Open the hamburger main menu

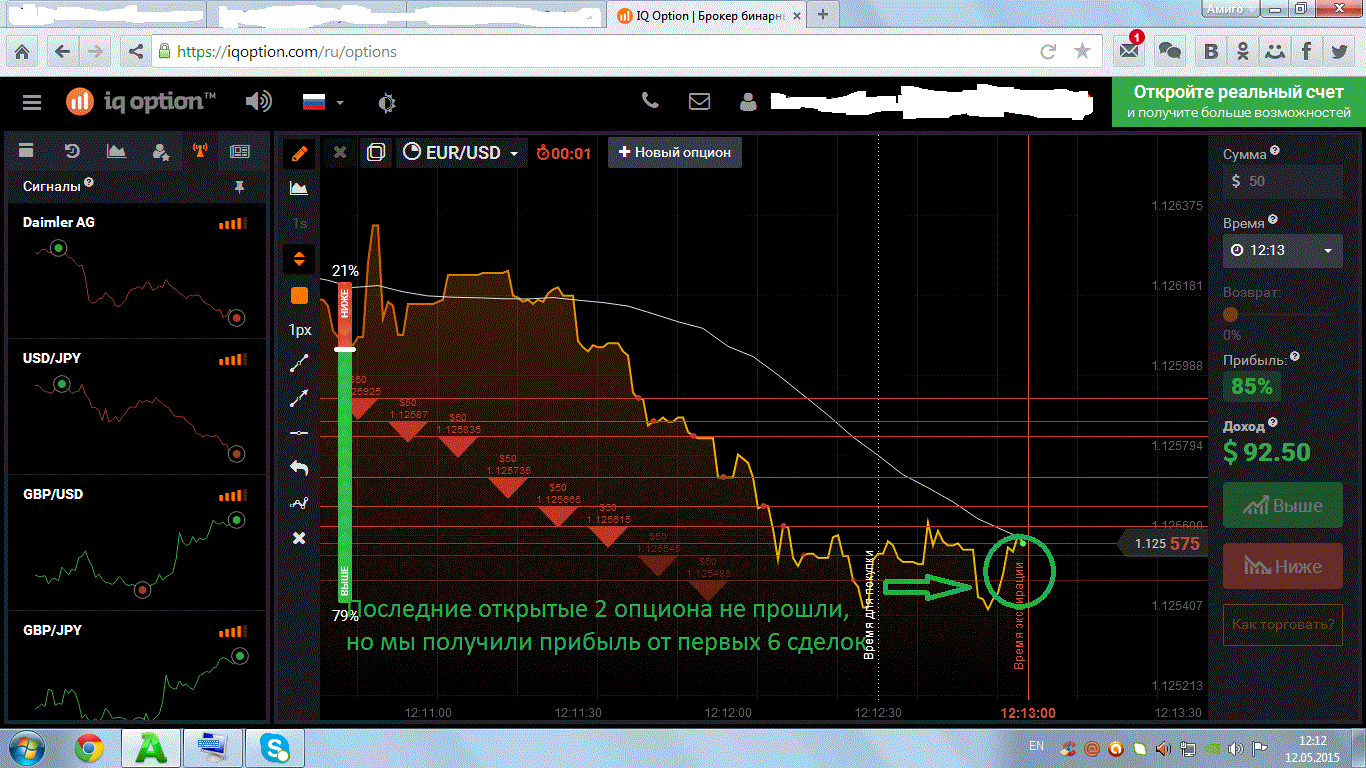pyautogui.click(x=32, y=102)
